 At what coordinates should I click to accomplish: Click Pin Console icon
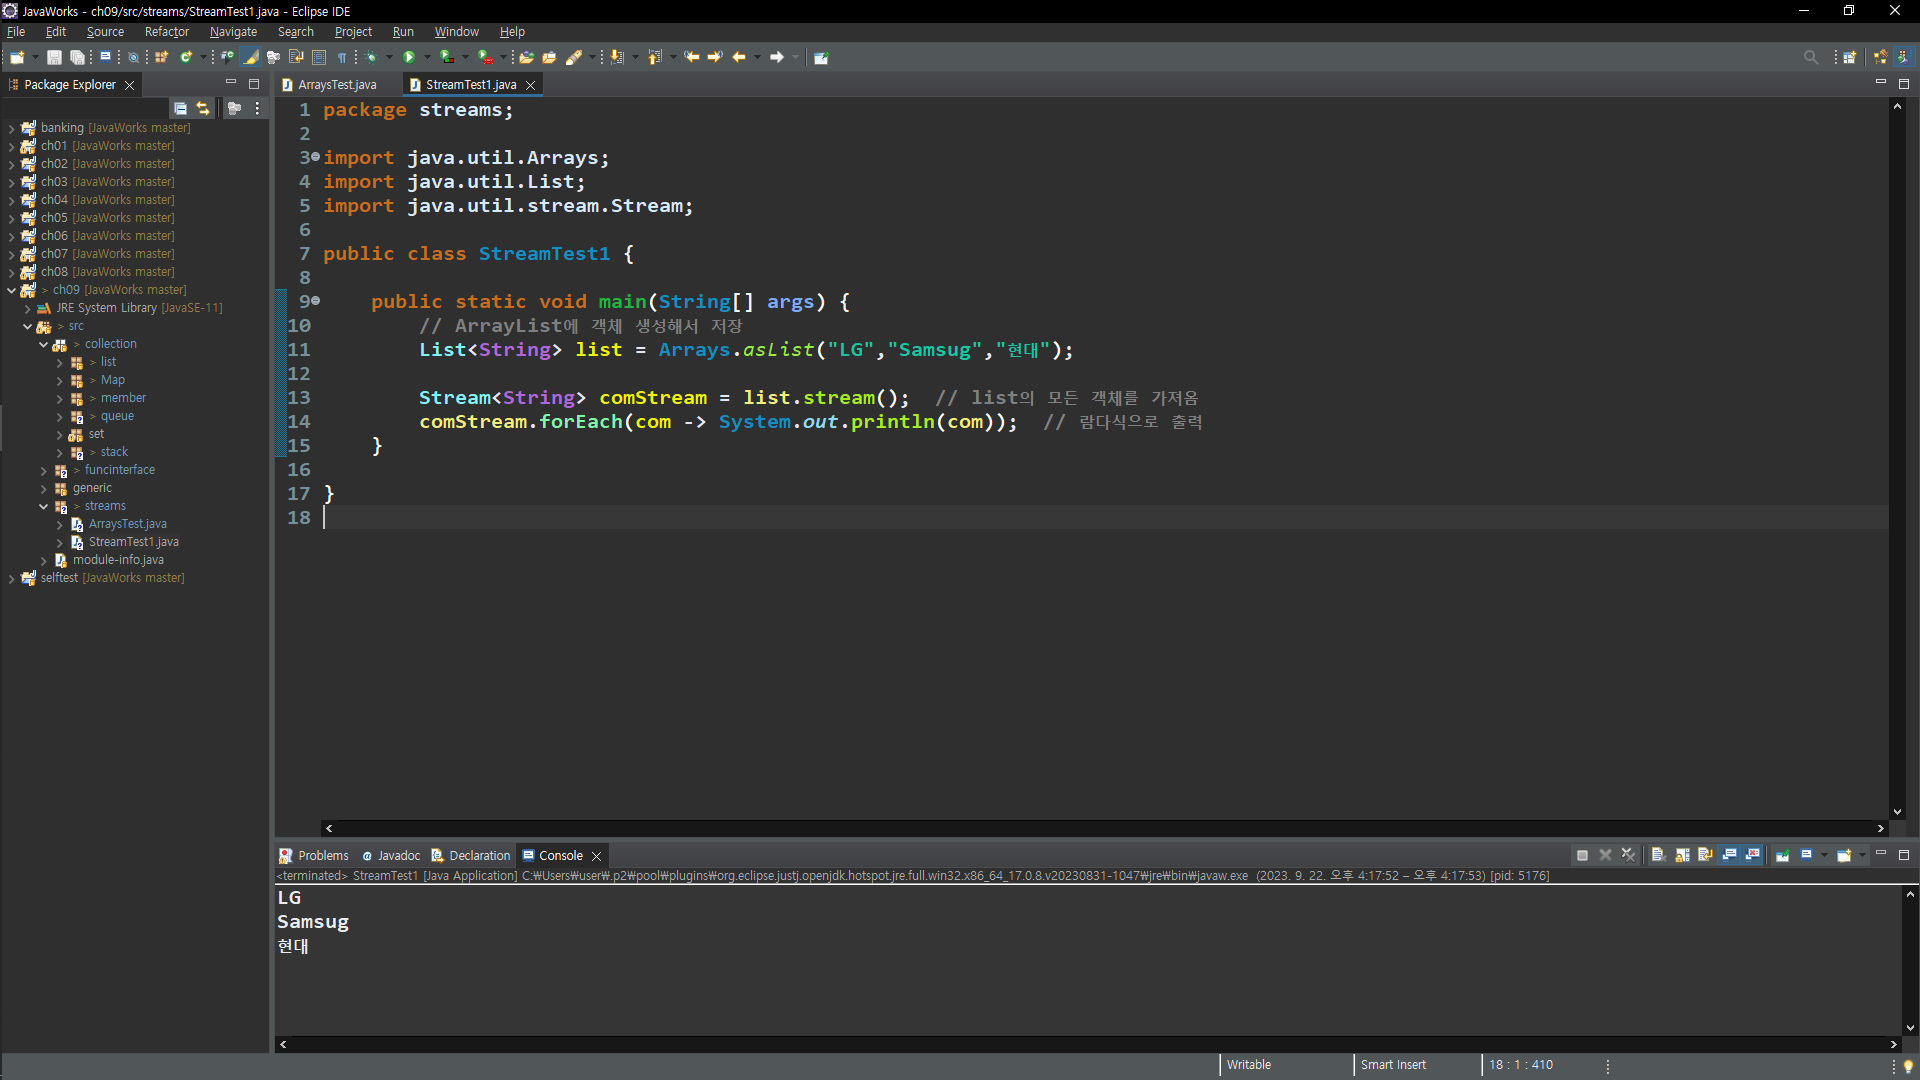click(x=1783, y=855)
